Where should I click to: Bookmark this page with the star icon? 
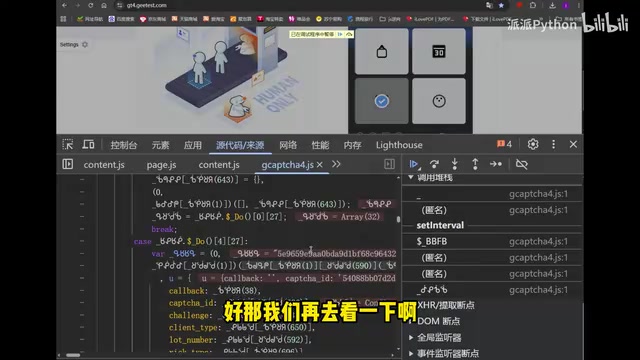[501, 5]
